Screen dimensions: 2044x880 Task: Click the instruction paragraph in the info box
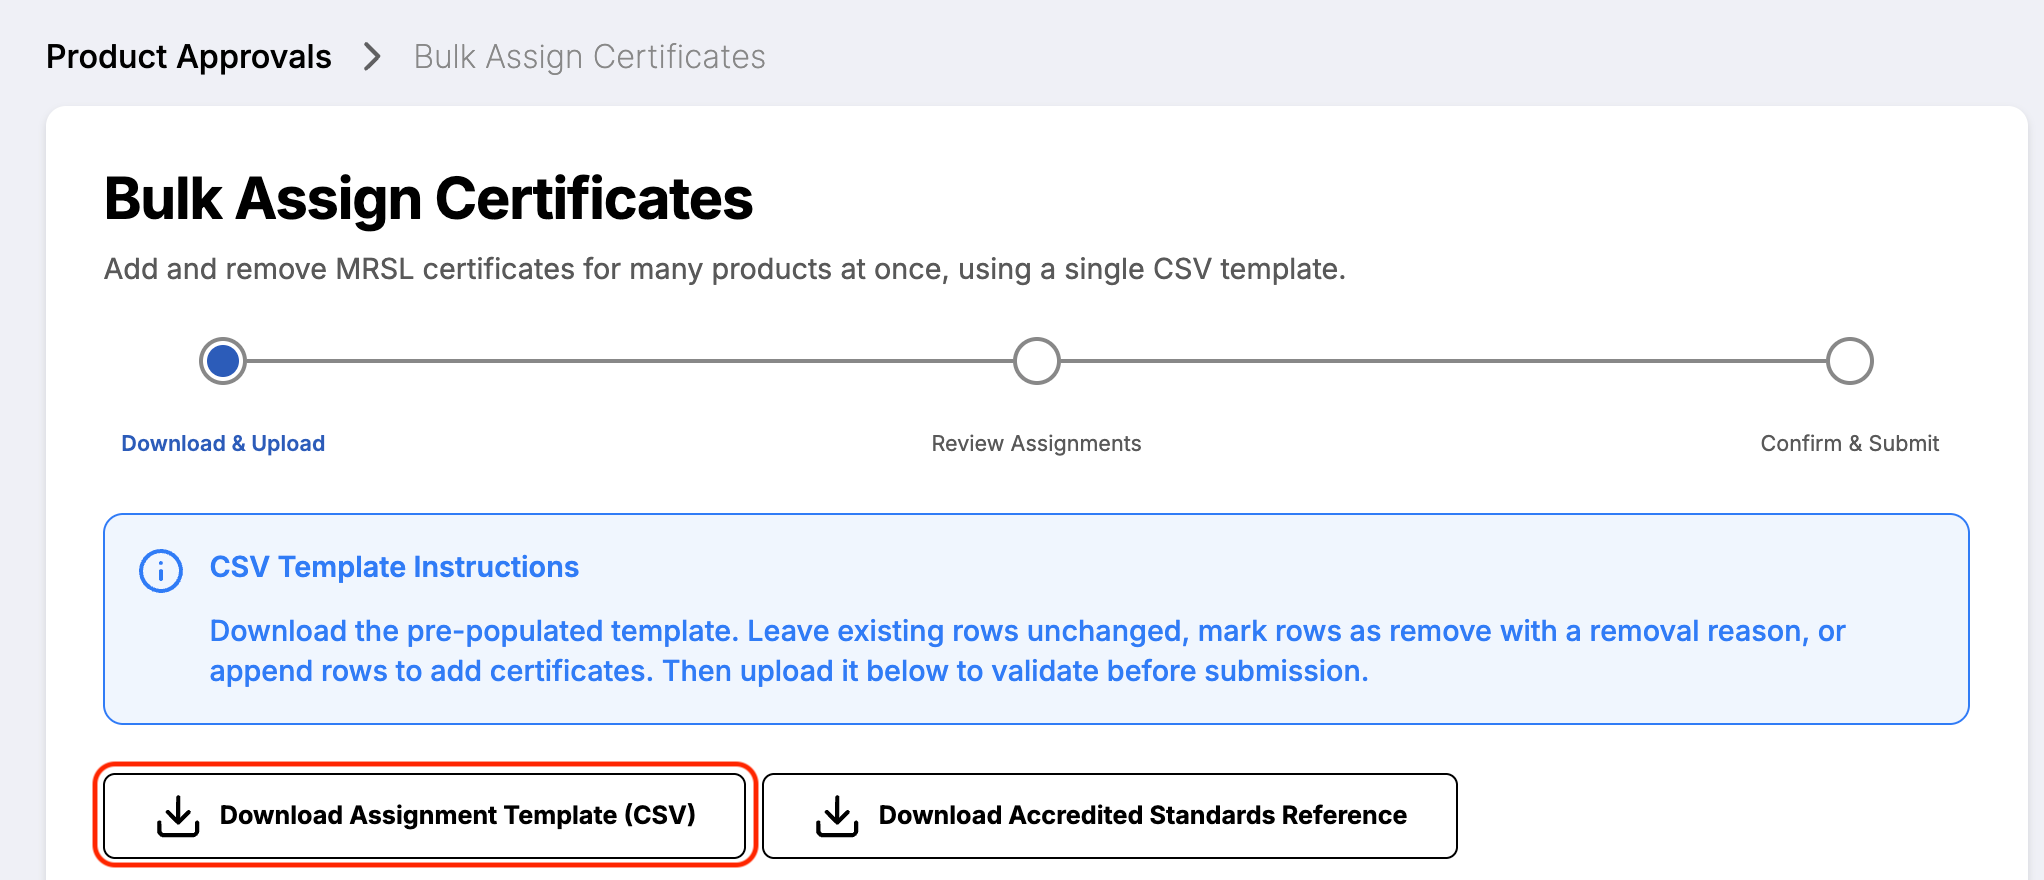[x=1027, y=651]
